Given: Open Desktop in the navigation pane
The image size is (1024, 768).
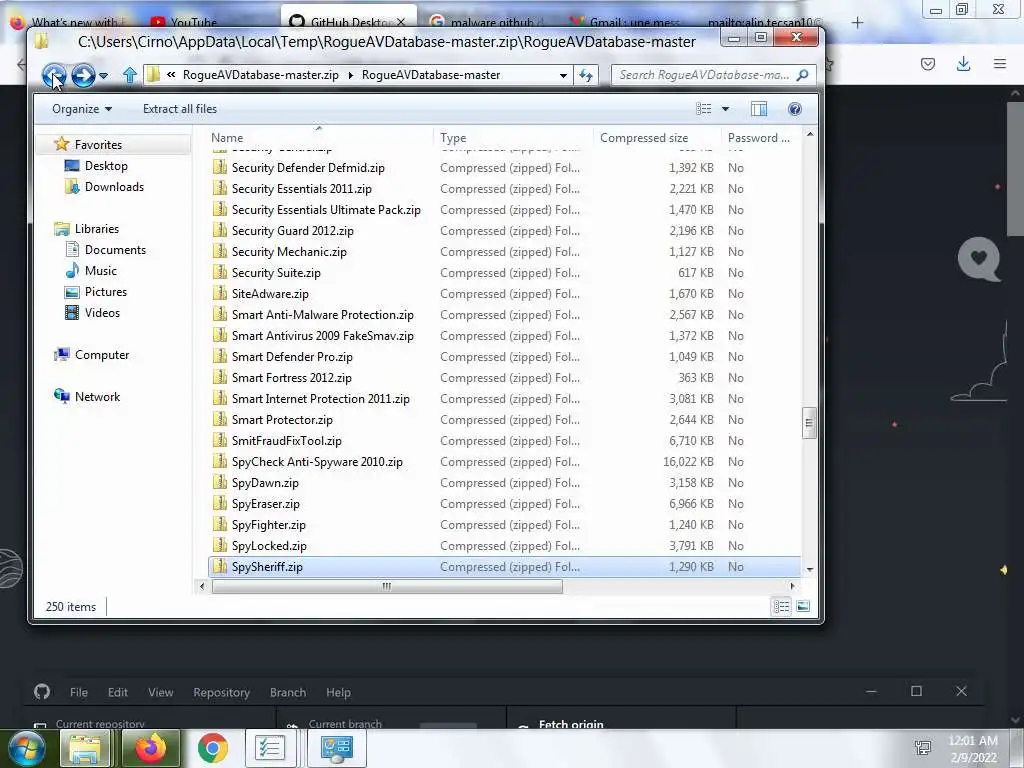Looking at the screenshot, I should coord(106,166).
